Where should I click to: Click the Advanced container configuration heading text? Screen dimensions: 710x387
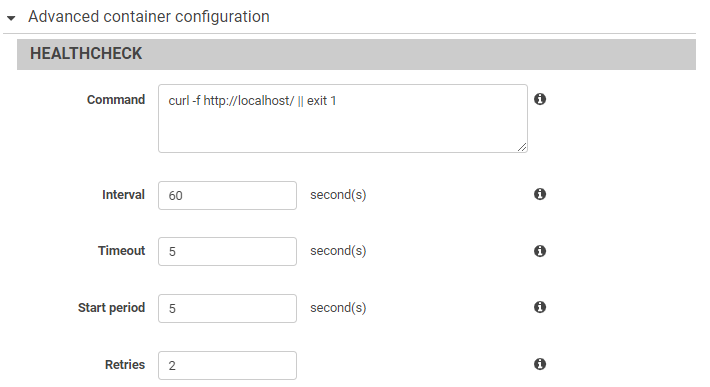click(x=149, y=17)
